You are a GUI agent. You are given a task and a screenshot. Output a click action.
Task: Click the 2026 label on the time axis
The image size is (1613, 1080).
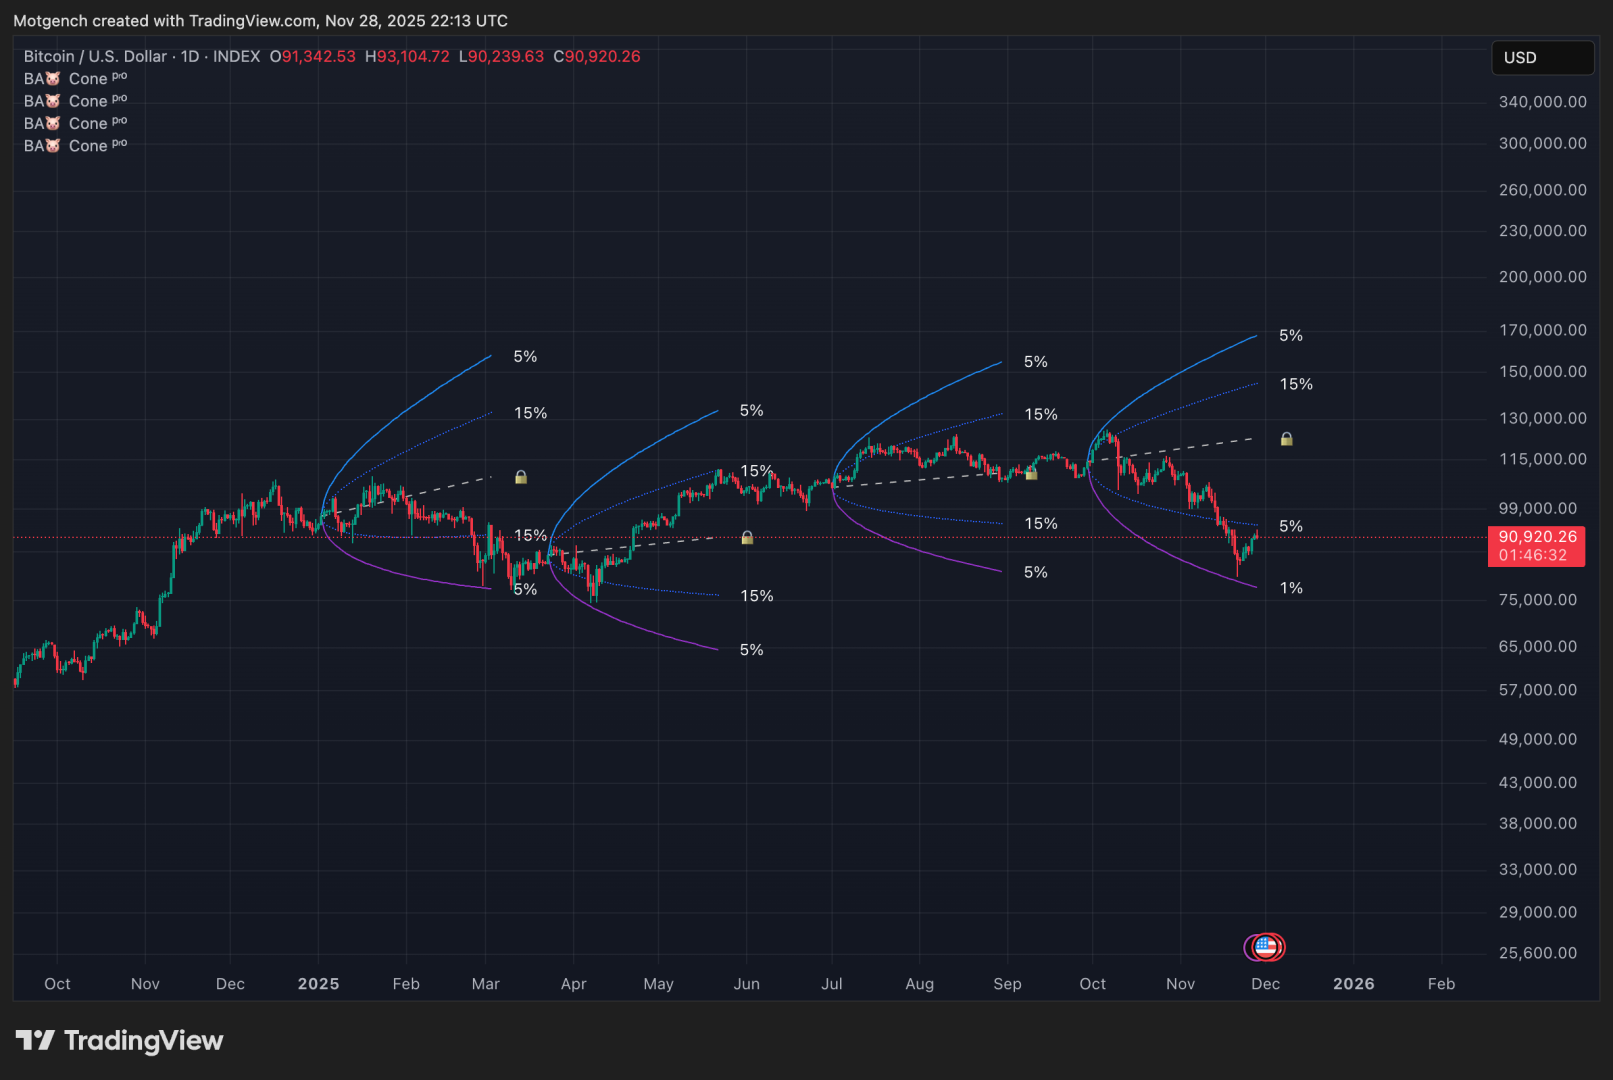pos(1353,984)
